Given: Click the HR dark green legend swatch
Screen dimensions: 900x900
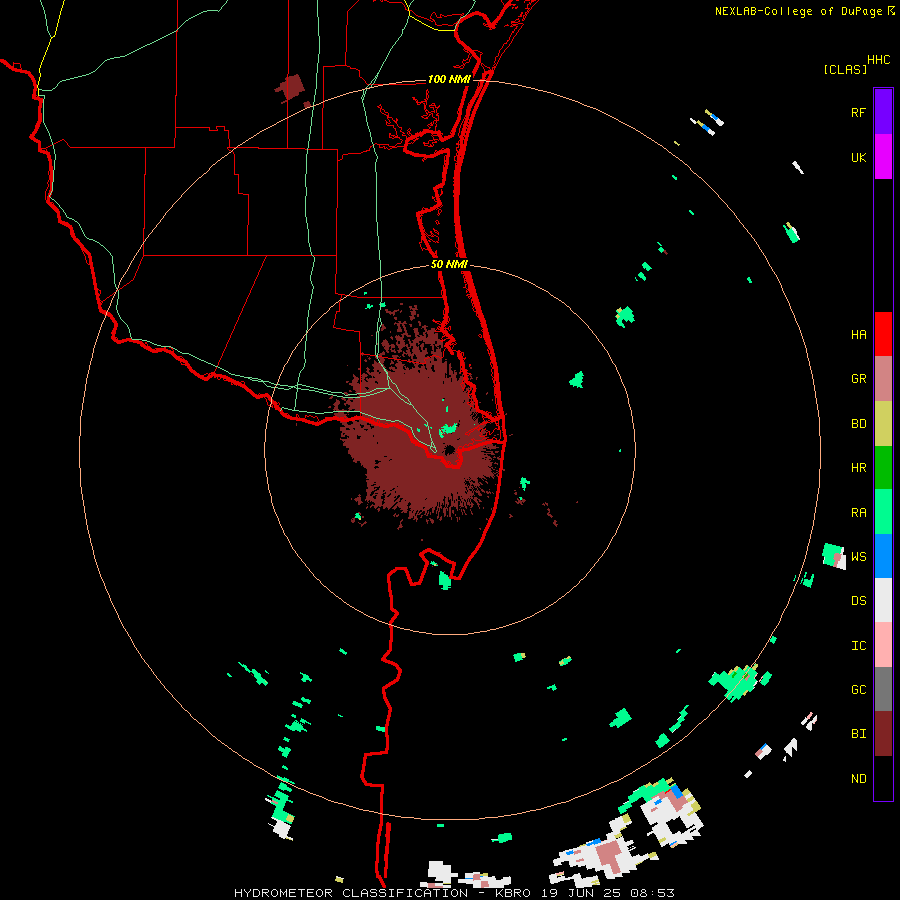Looking at the screenshot, I should 883,467.
